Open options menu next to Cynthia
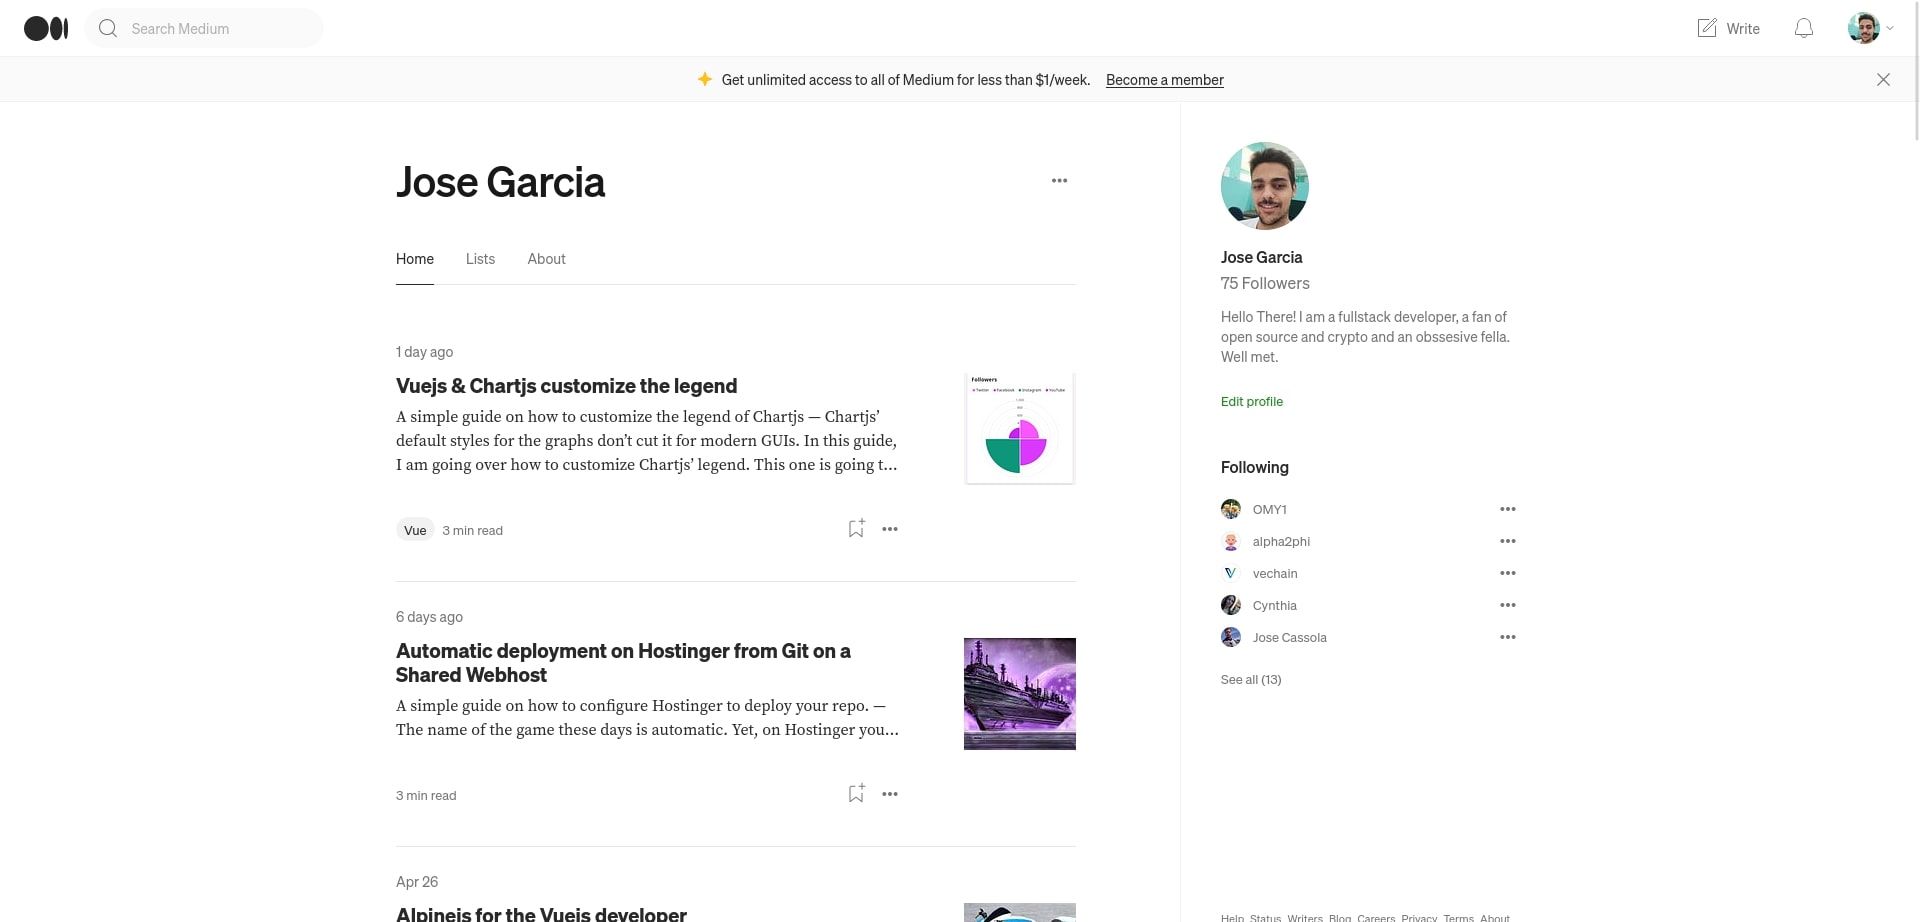1920x922 pixels. pos(1508,605)
